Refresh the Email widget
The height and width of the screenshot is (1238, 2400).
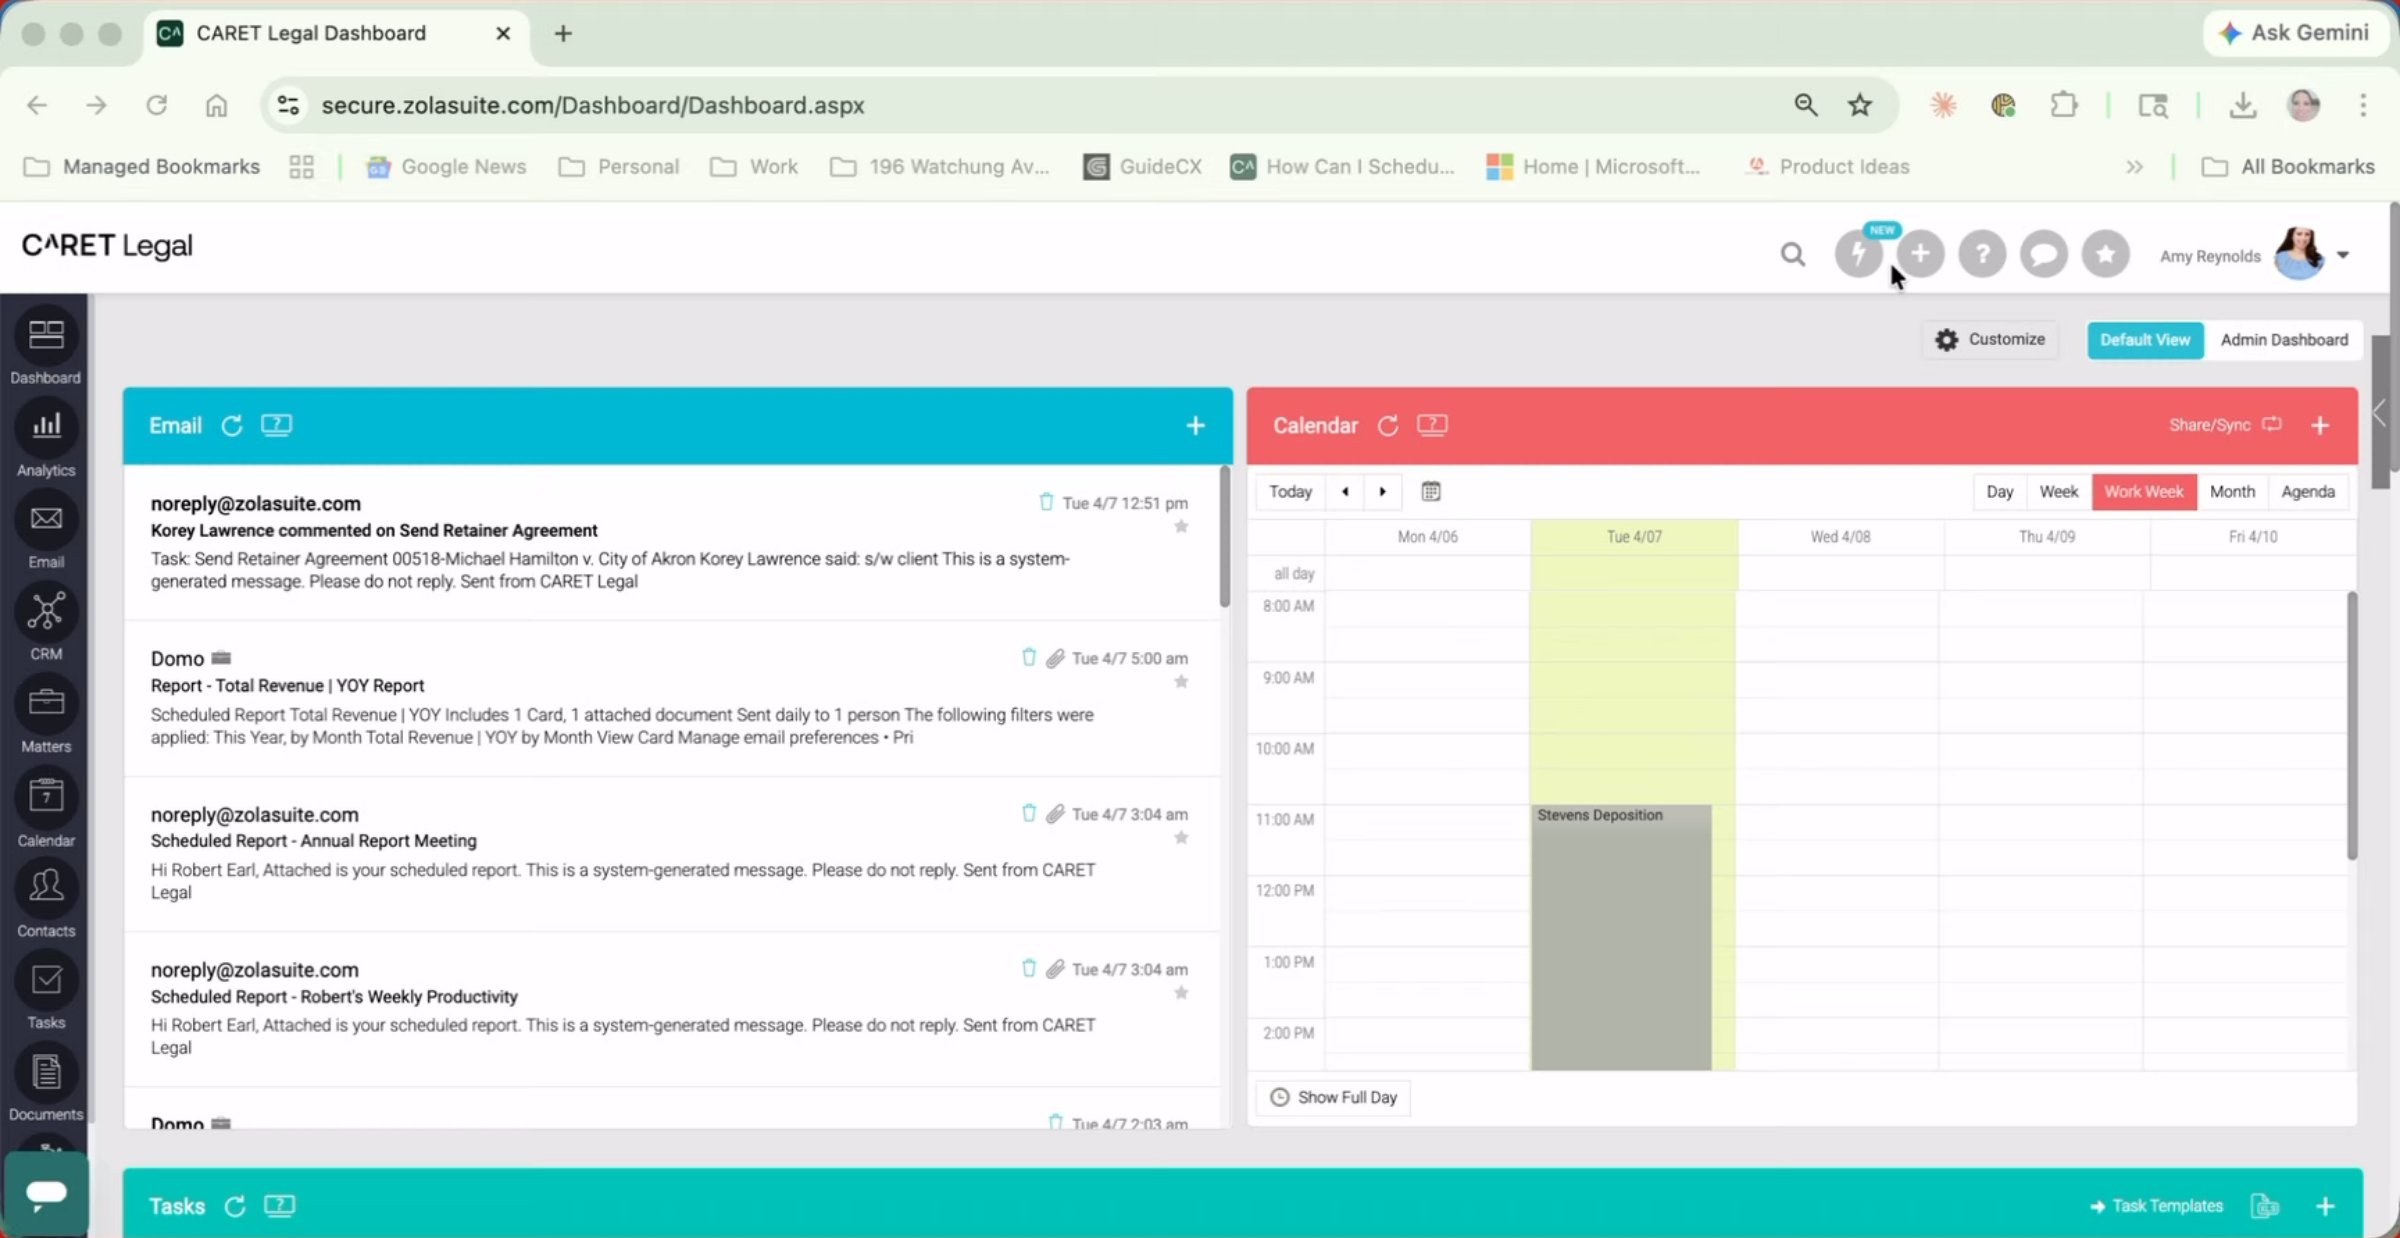[x=232, y=426]
